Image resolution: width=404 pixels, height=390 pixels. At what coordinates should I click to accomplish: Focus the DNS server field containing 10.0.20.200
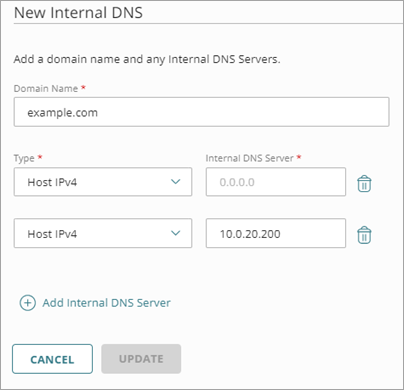click(276, 233)
